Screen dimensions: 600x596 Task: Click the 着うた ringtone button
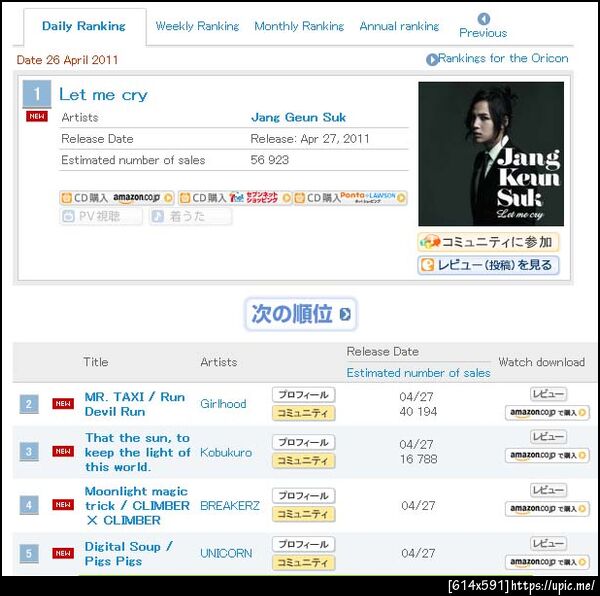click(190, 217)
